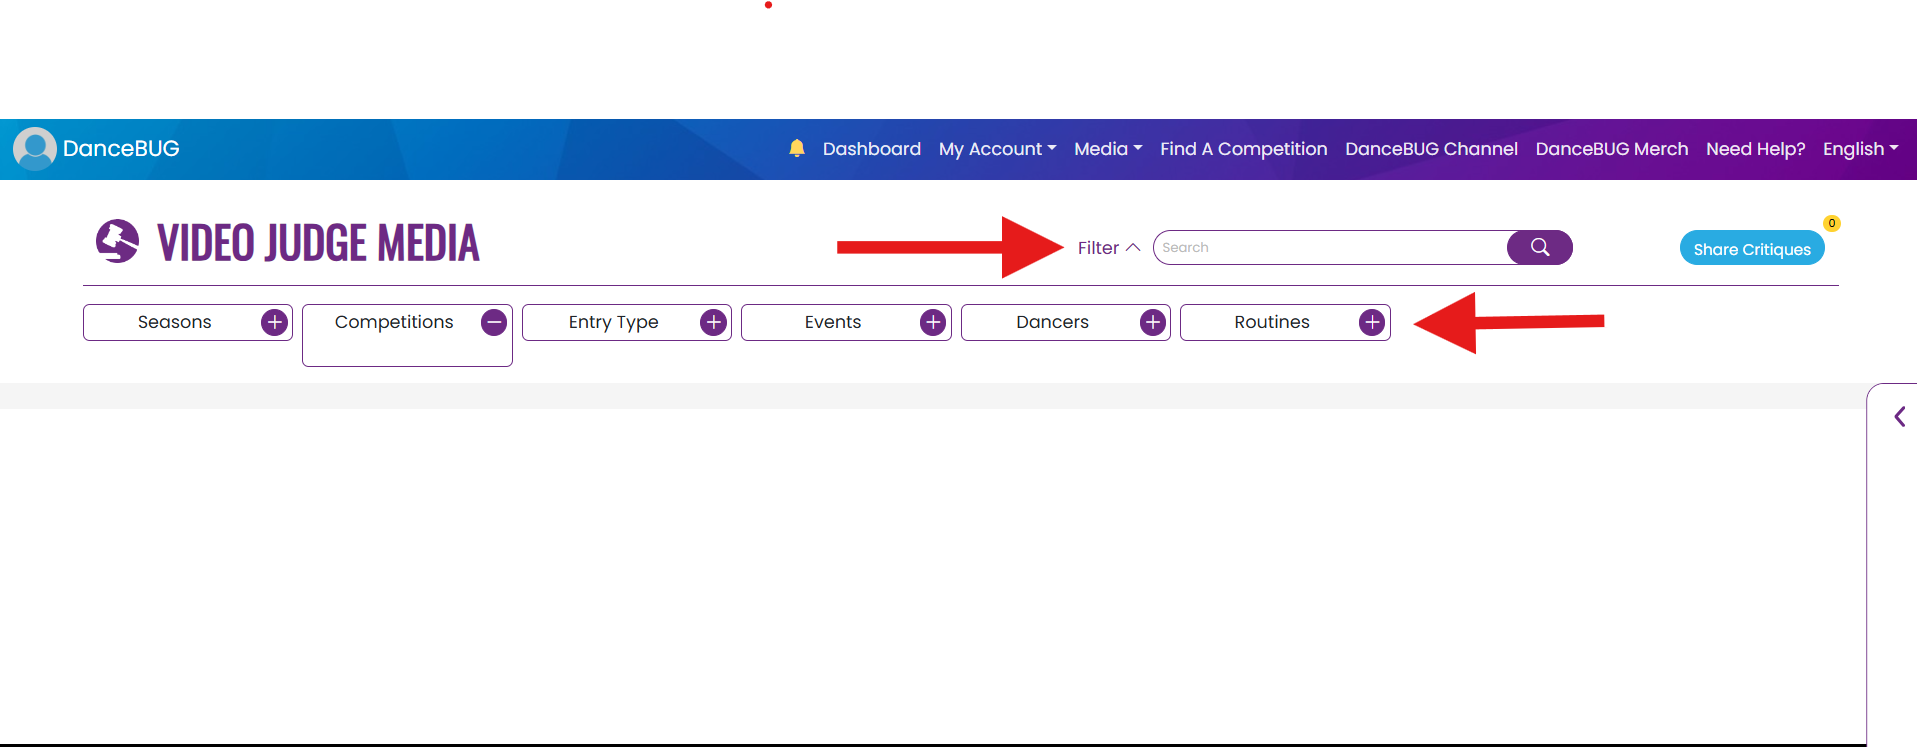Click the user avatar profile icon

[35, 148]
